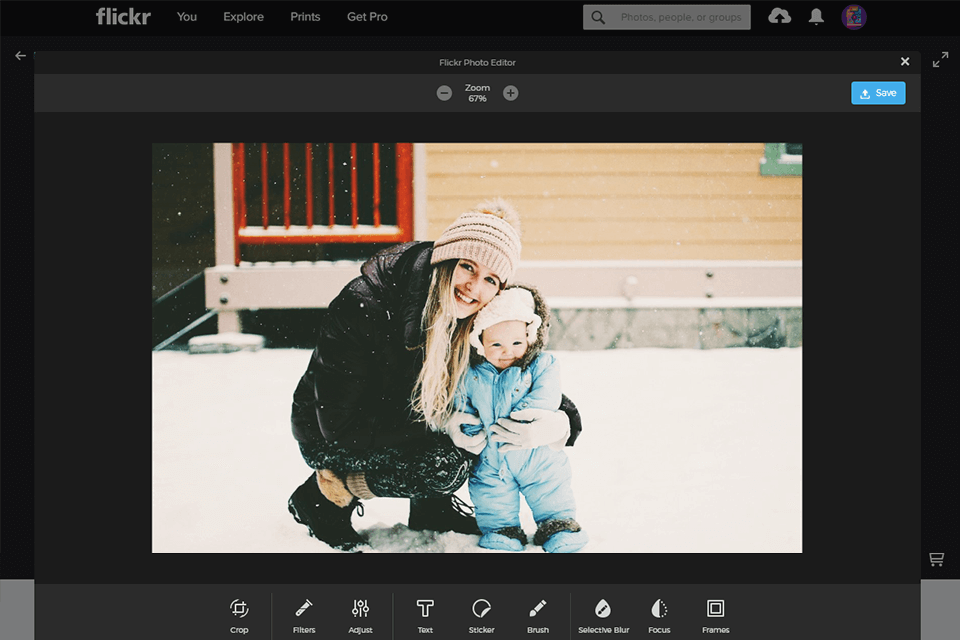The image size is (960, 640).
Task: Open the Prints menu
Action: click(305, 17)
